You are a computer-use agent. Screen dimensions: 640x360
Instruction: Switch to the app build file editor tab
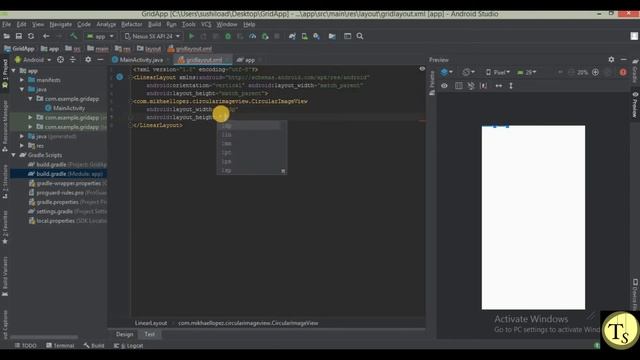click(x=249, y=60)
